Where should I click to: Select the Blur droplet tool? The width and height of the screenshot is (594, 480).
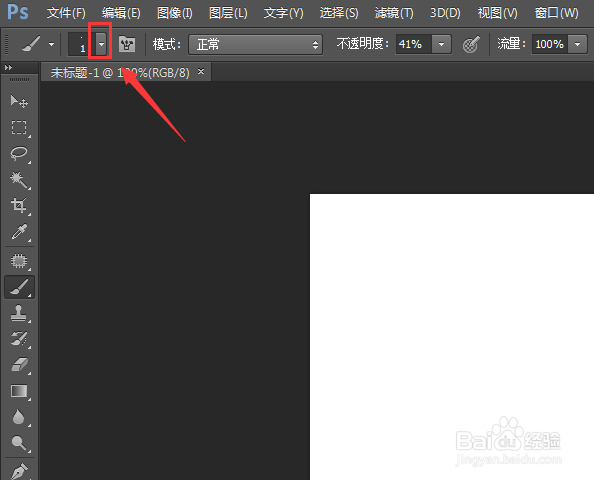[x=19, y=417]
